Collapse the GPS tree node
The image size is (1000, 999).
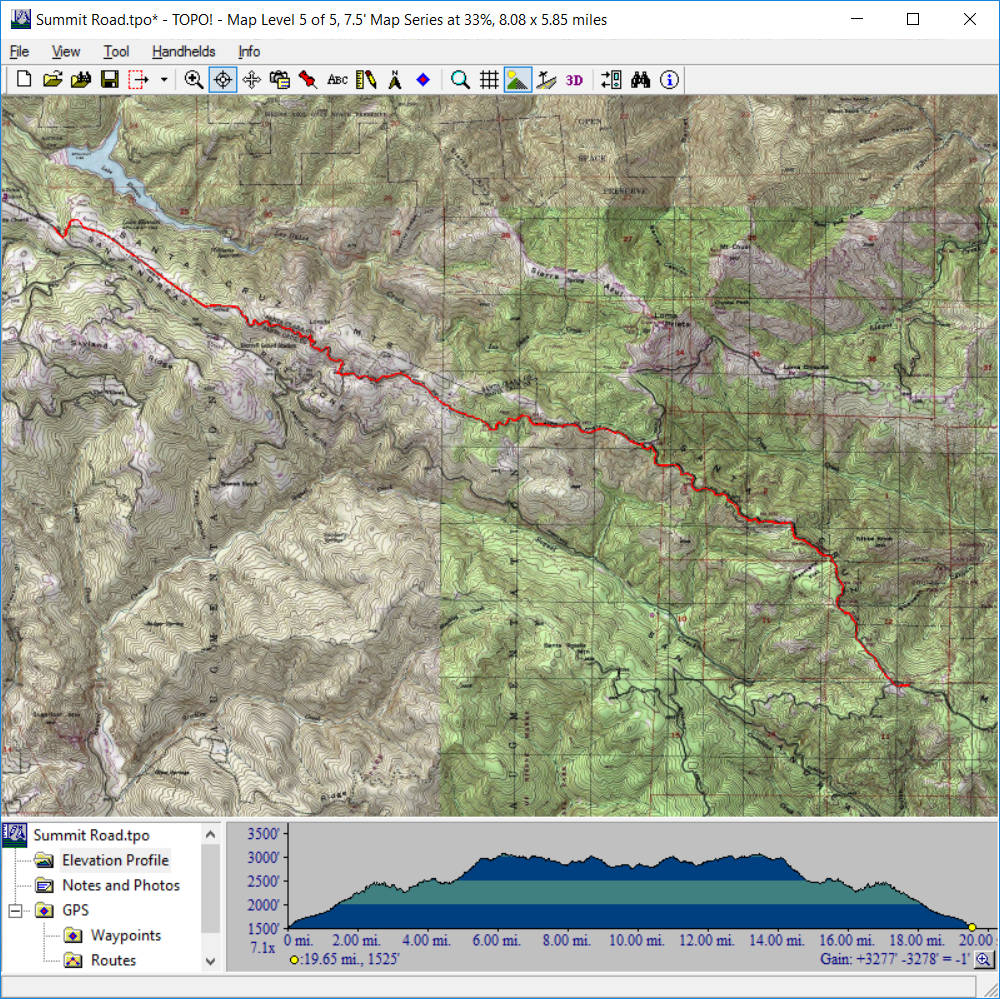tap(16, 911)
